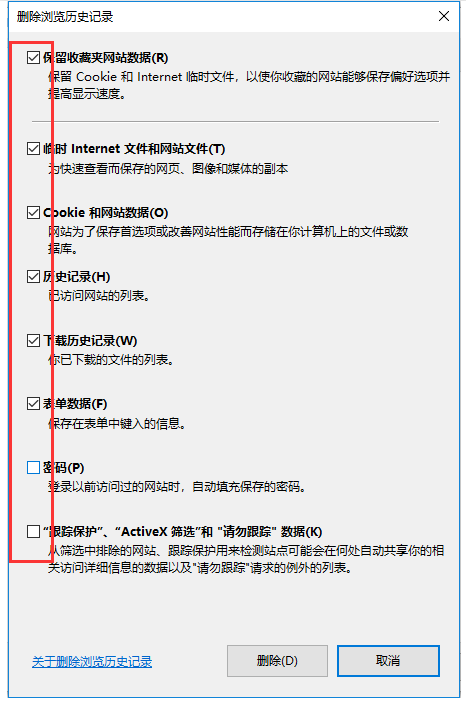Uncheck the 表单数据(F) checkbox
The height and width of the screenshot is (703, 466).
[33, 404]
